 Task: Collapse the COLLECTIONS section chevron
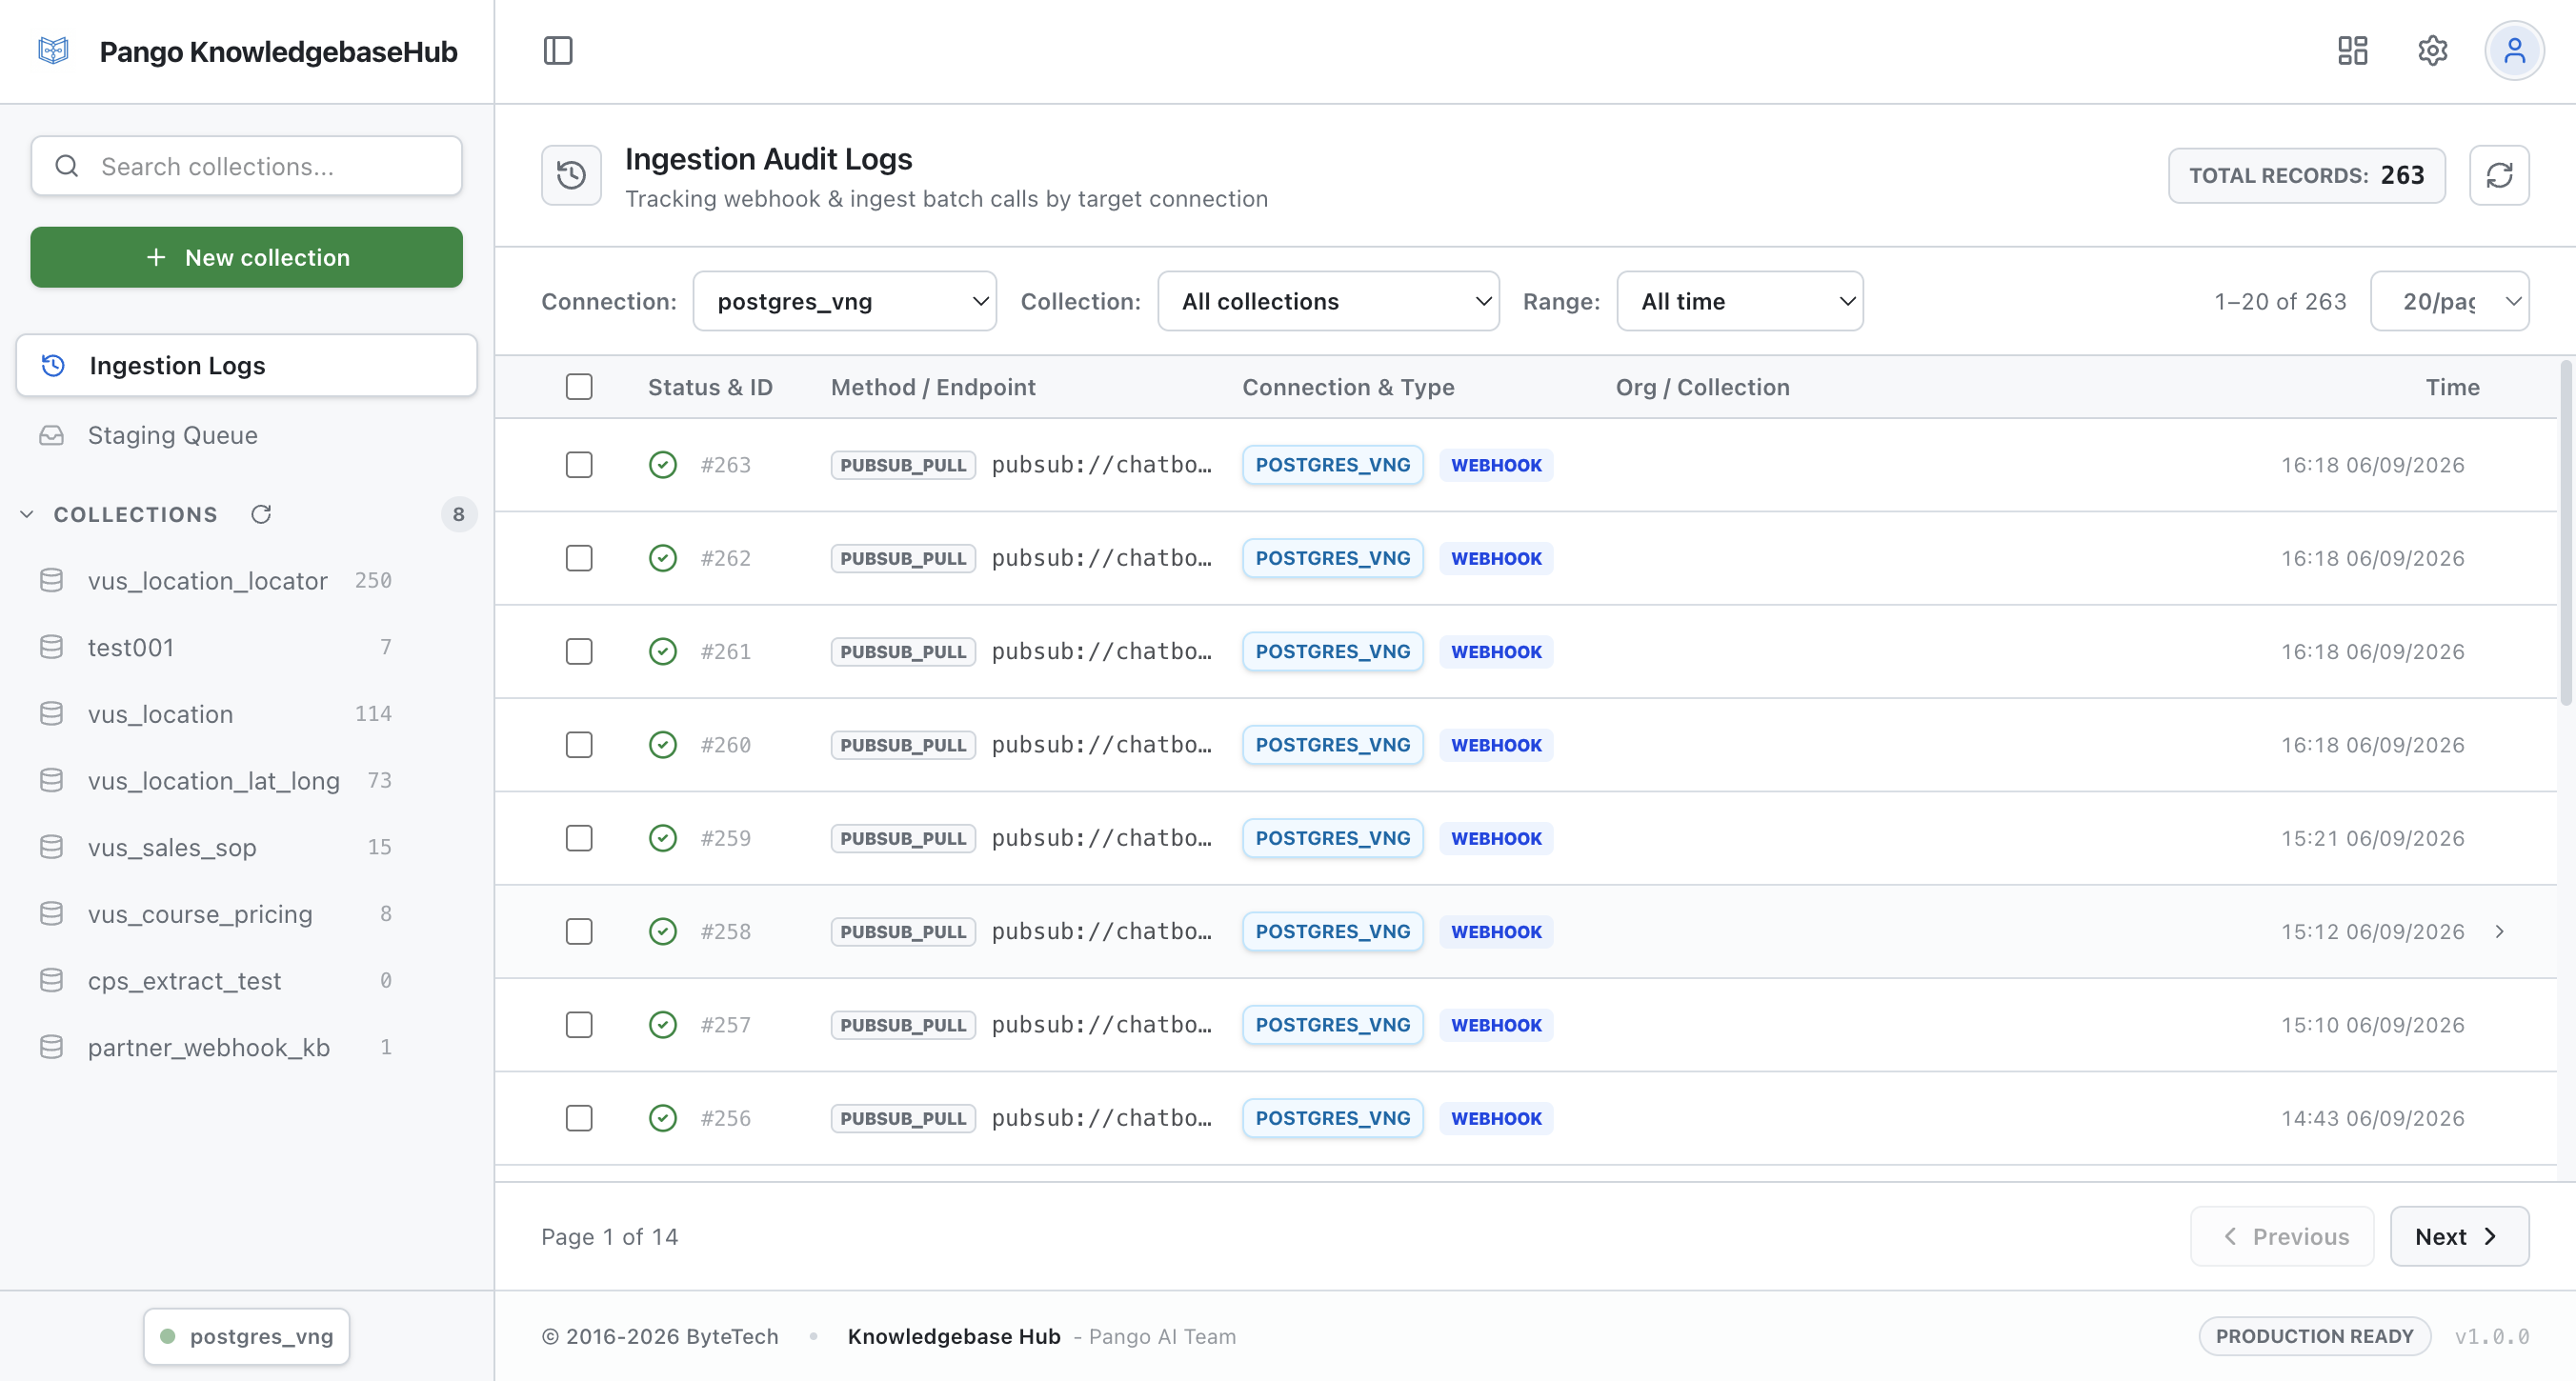pyautogui.click(x=27, y=514)
